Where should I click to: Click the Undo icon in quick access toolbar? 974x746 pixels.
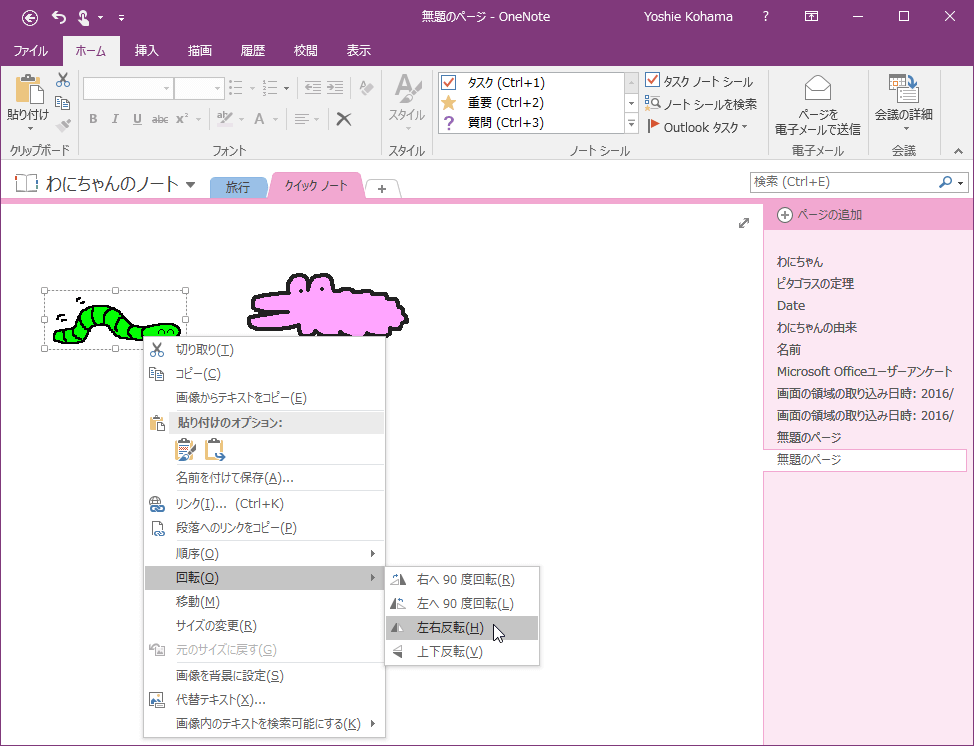[x=59, y=17]
